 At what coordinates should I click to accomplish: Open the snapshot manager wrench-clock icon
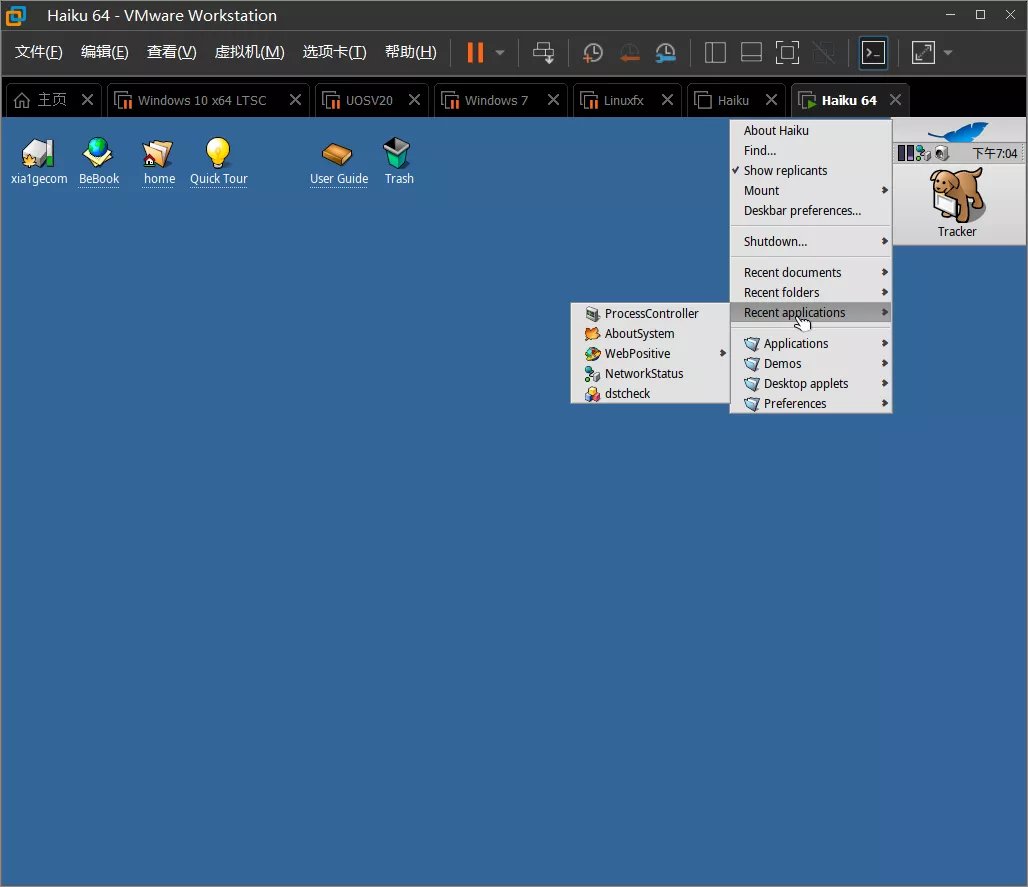[665, 53]
